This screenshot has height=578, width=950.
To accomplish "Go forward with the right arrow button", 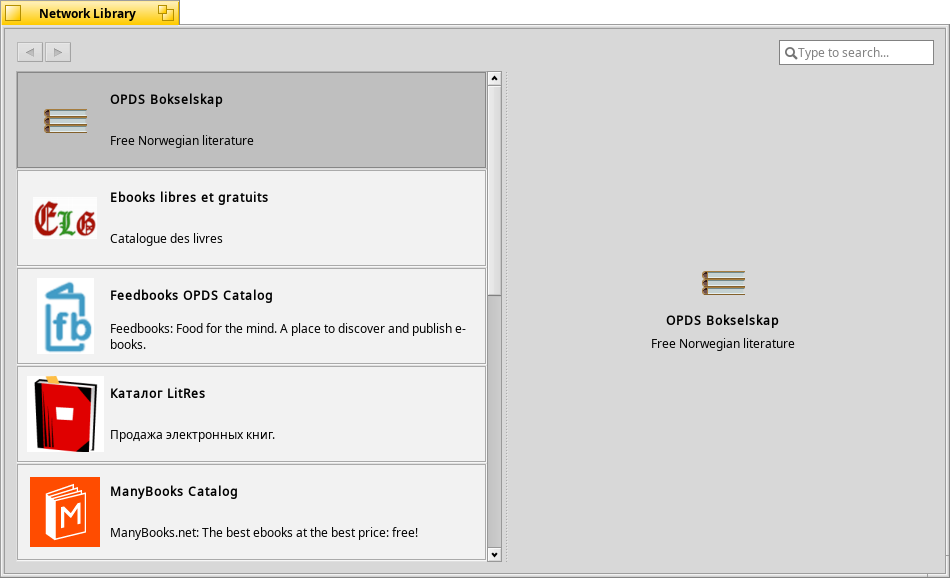I will pos(58,52).
